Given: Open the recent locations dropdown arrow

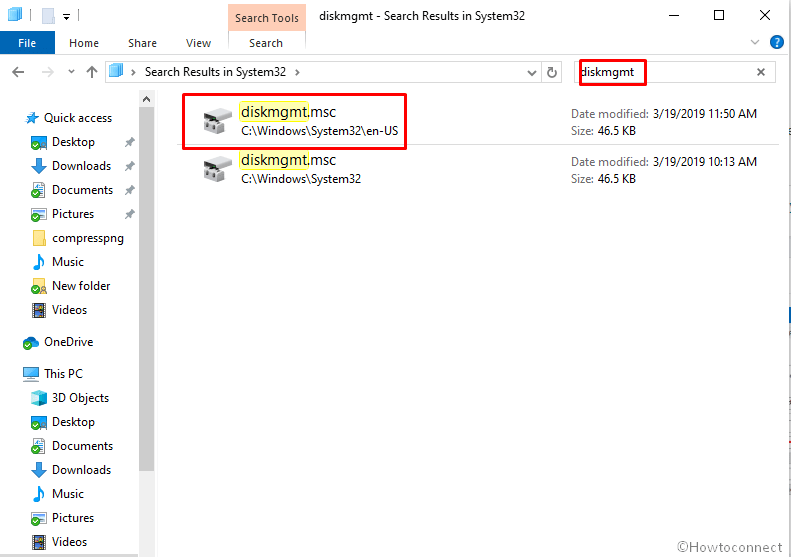Looking at the screenshot, I should point(71,72).
